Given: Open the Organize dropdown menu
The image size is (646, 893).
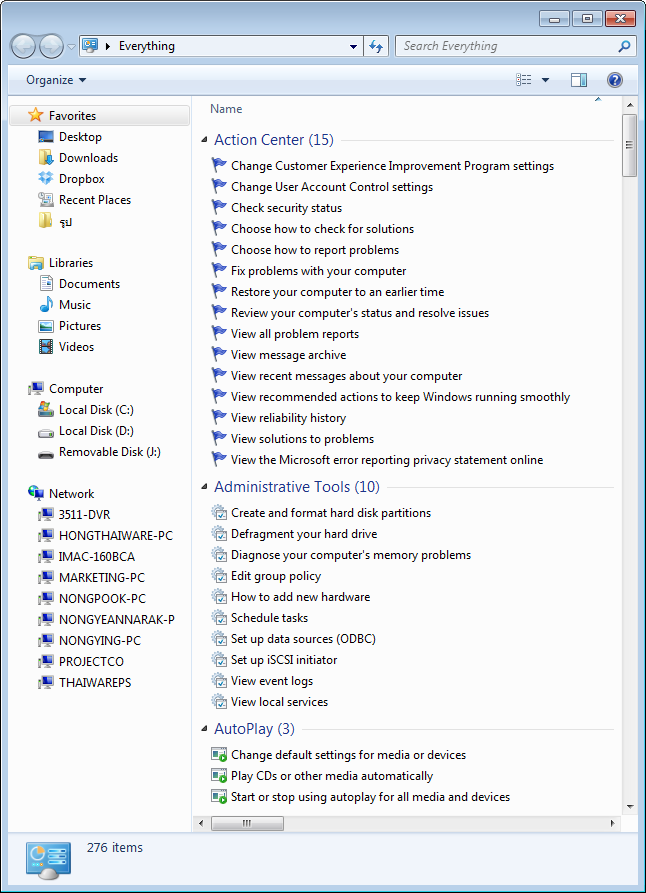Looking at the screenshot, I should pos(56,80).
